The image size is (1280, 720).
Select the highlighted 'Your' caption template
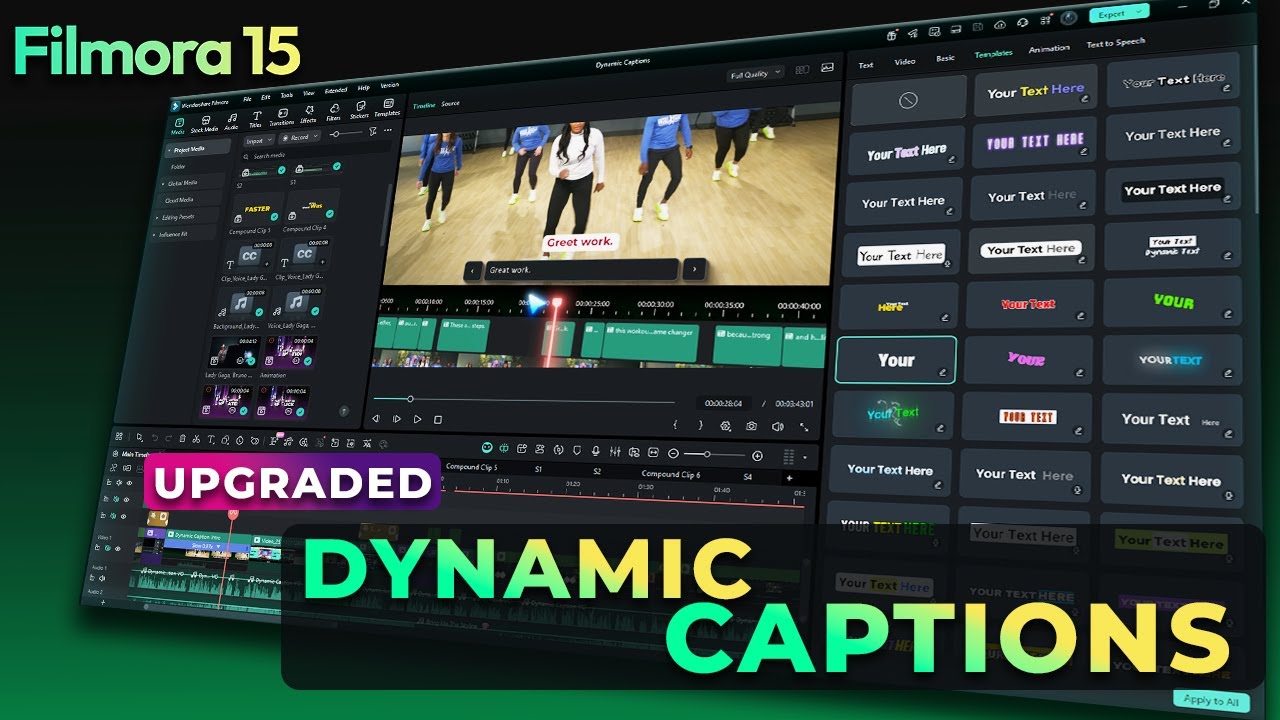[896, 360]
